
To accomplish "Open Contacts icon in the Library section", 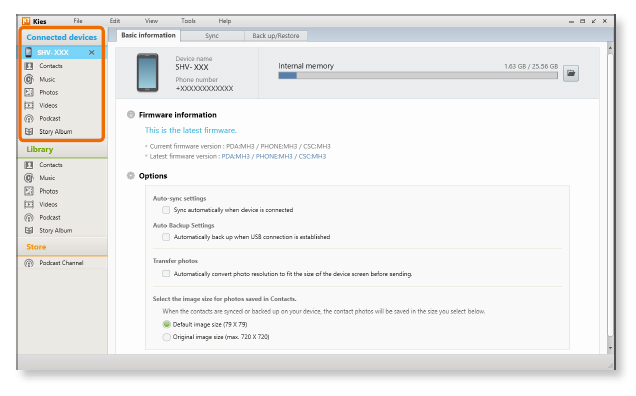I will click(29, 165).
